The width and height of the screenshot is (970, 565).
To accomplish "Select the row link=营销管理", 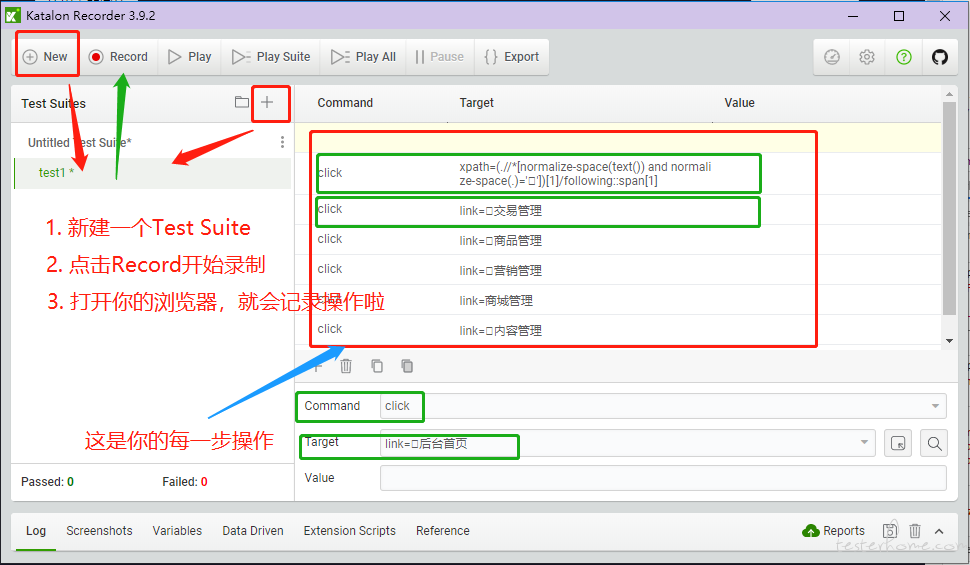I will (619, 270).
